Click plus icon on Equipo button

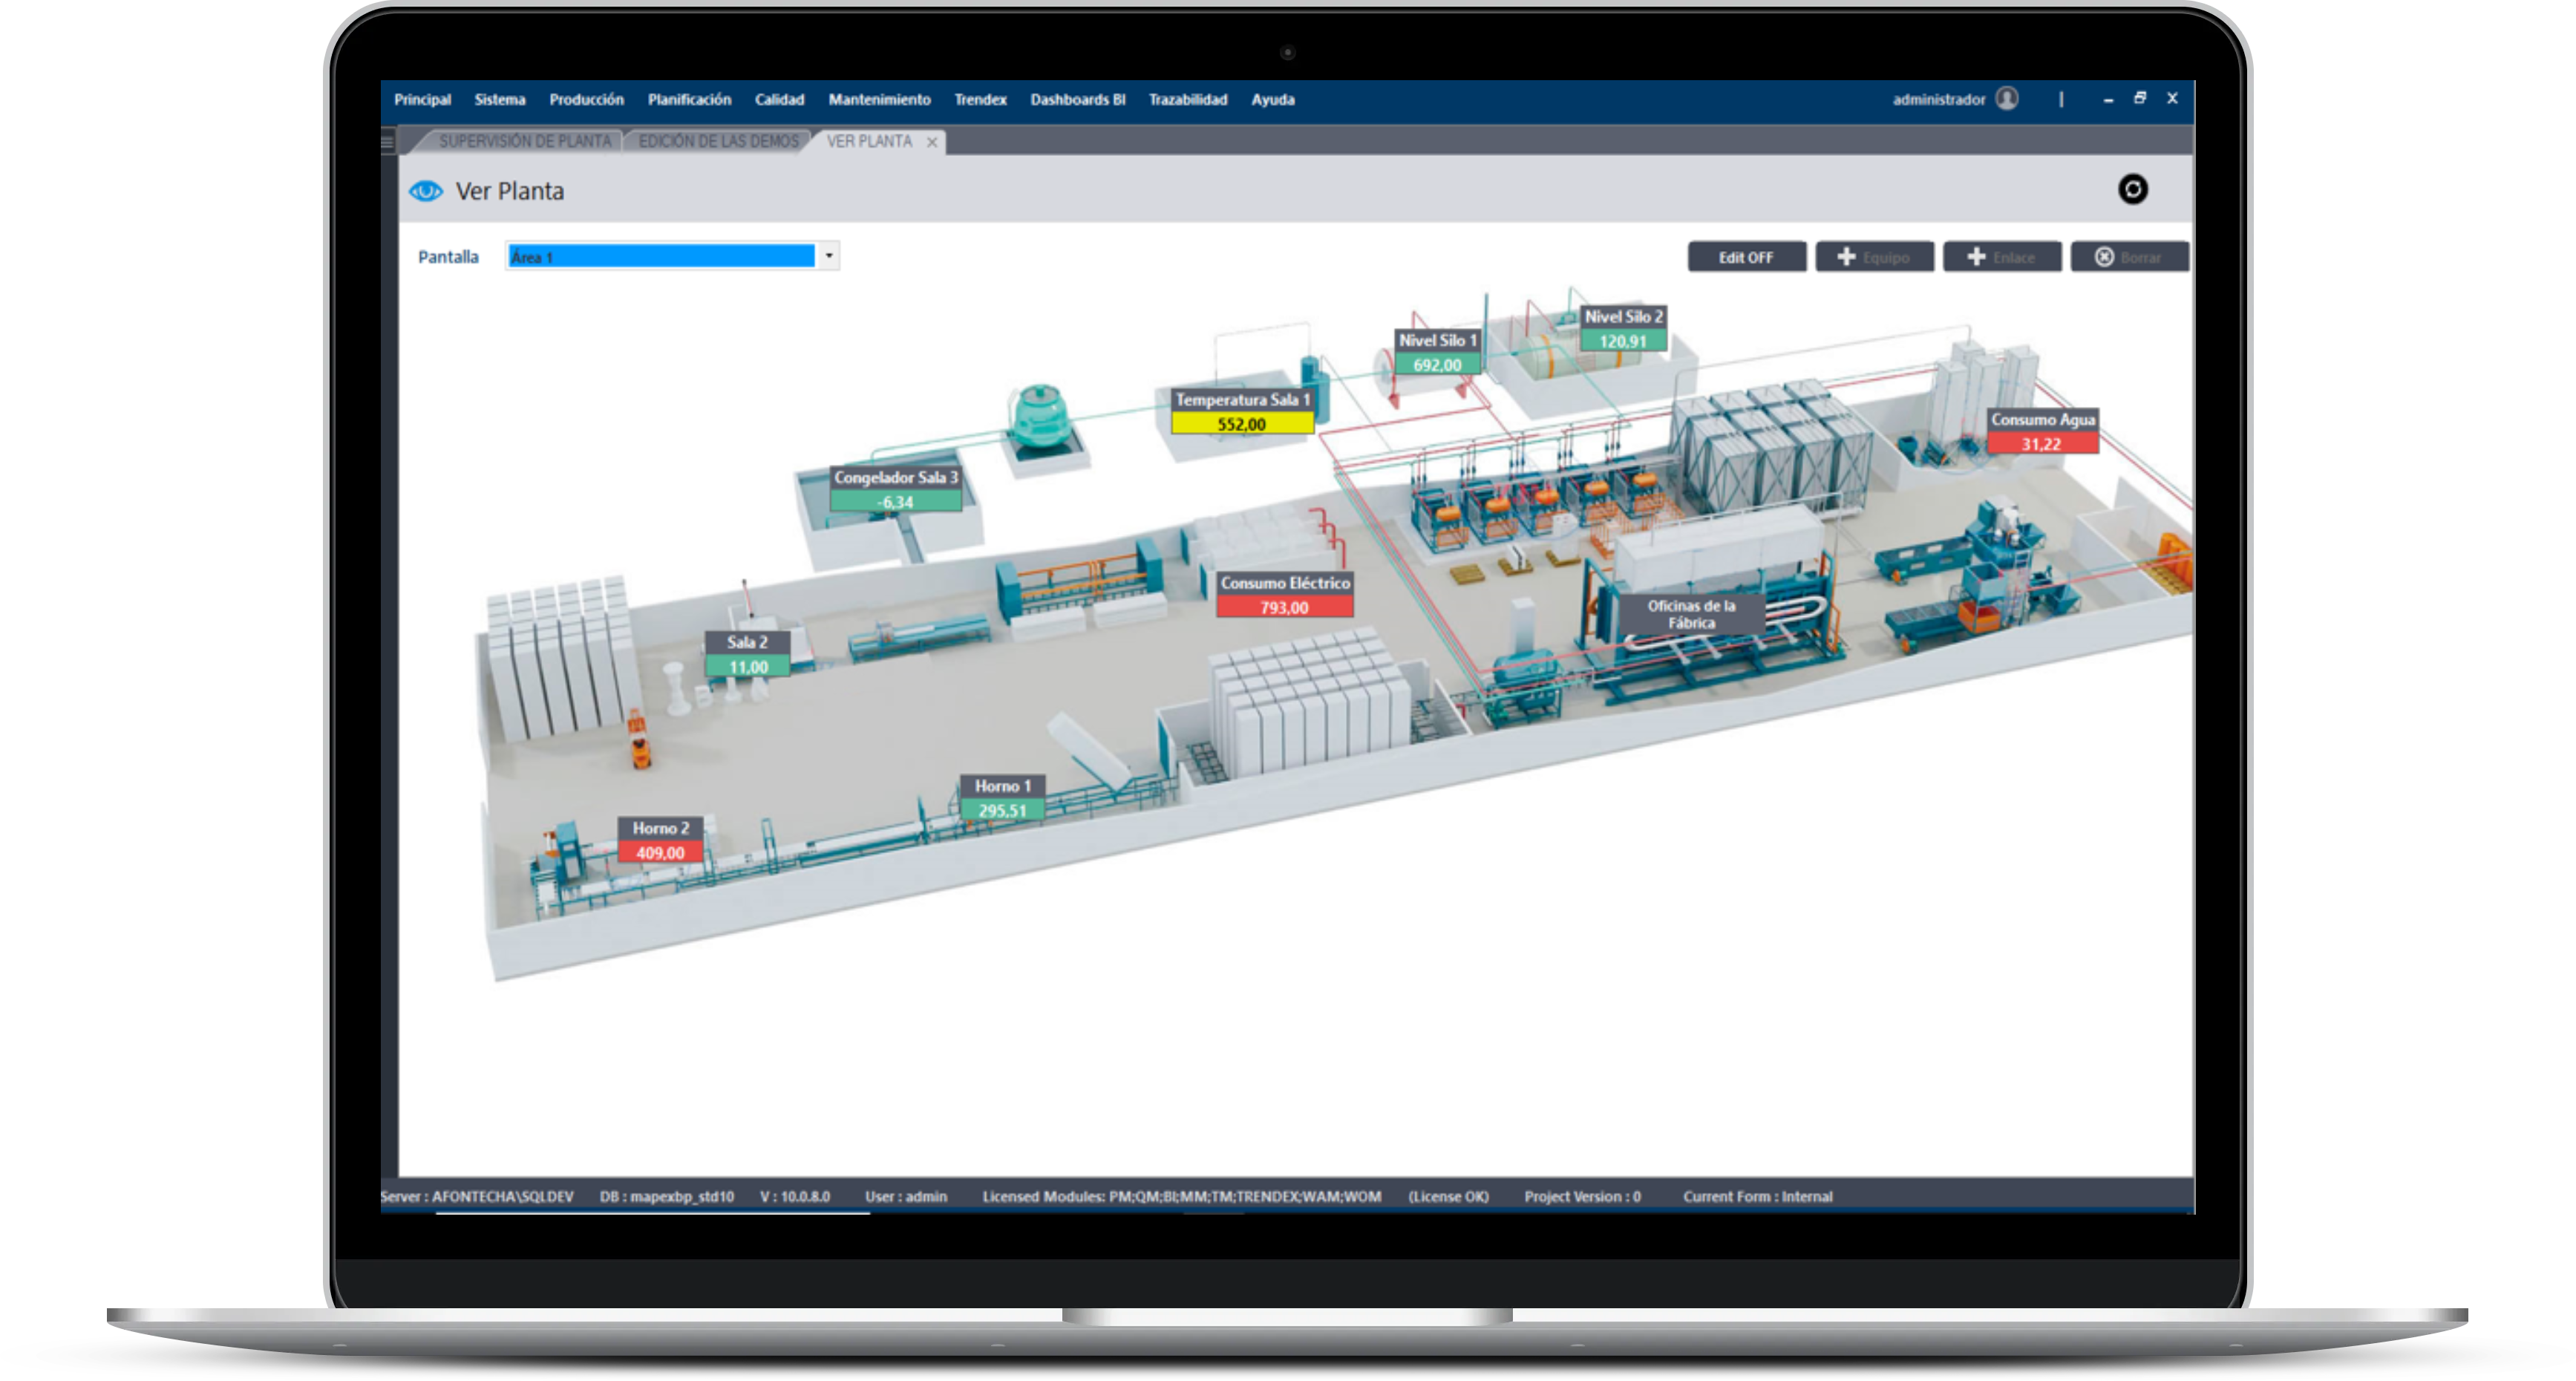(1847, 257)
